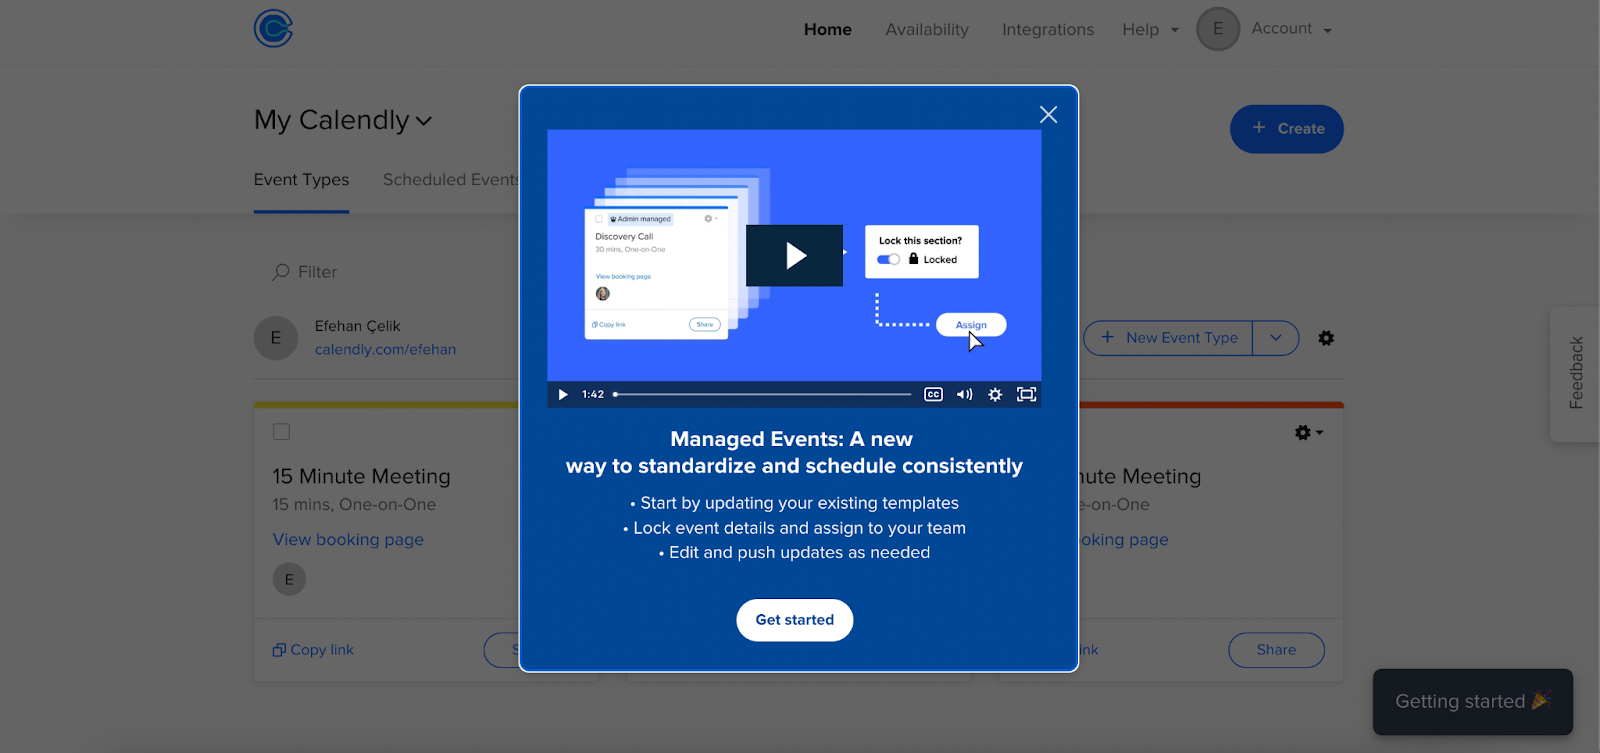Open the Getting started panel
The image size is (1600, 753).
(1473, 702)
